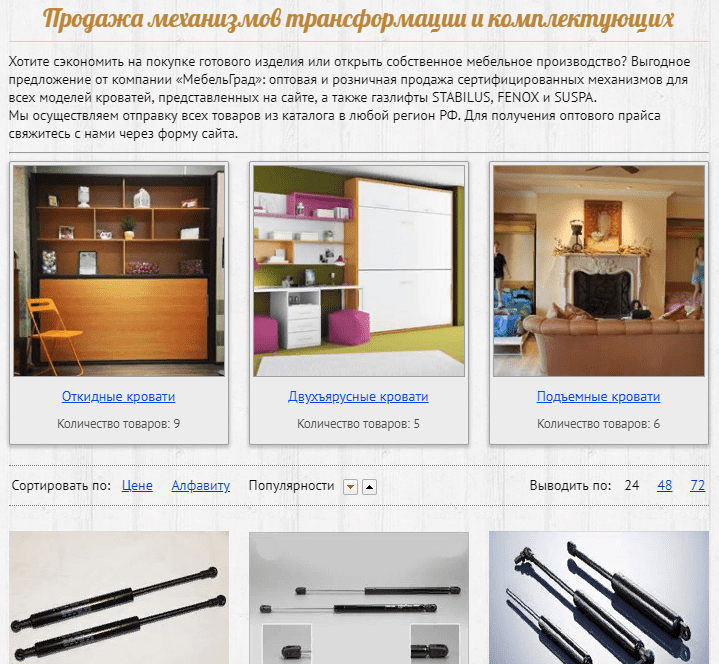Click the Количество товаров: 5 text
The width and height of the screenshot is (719, 664).
pos(358,424)
